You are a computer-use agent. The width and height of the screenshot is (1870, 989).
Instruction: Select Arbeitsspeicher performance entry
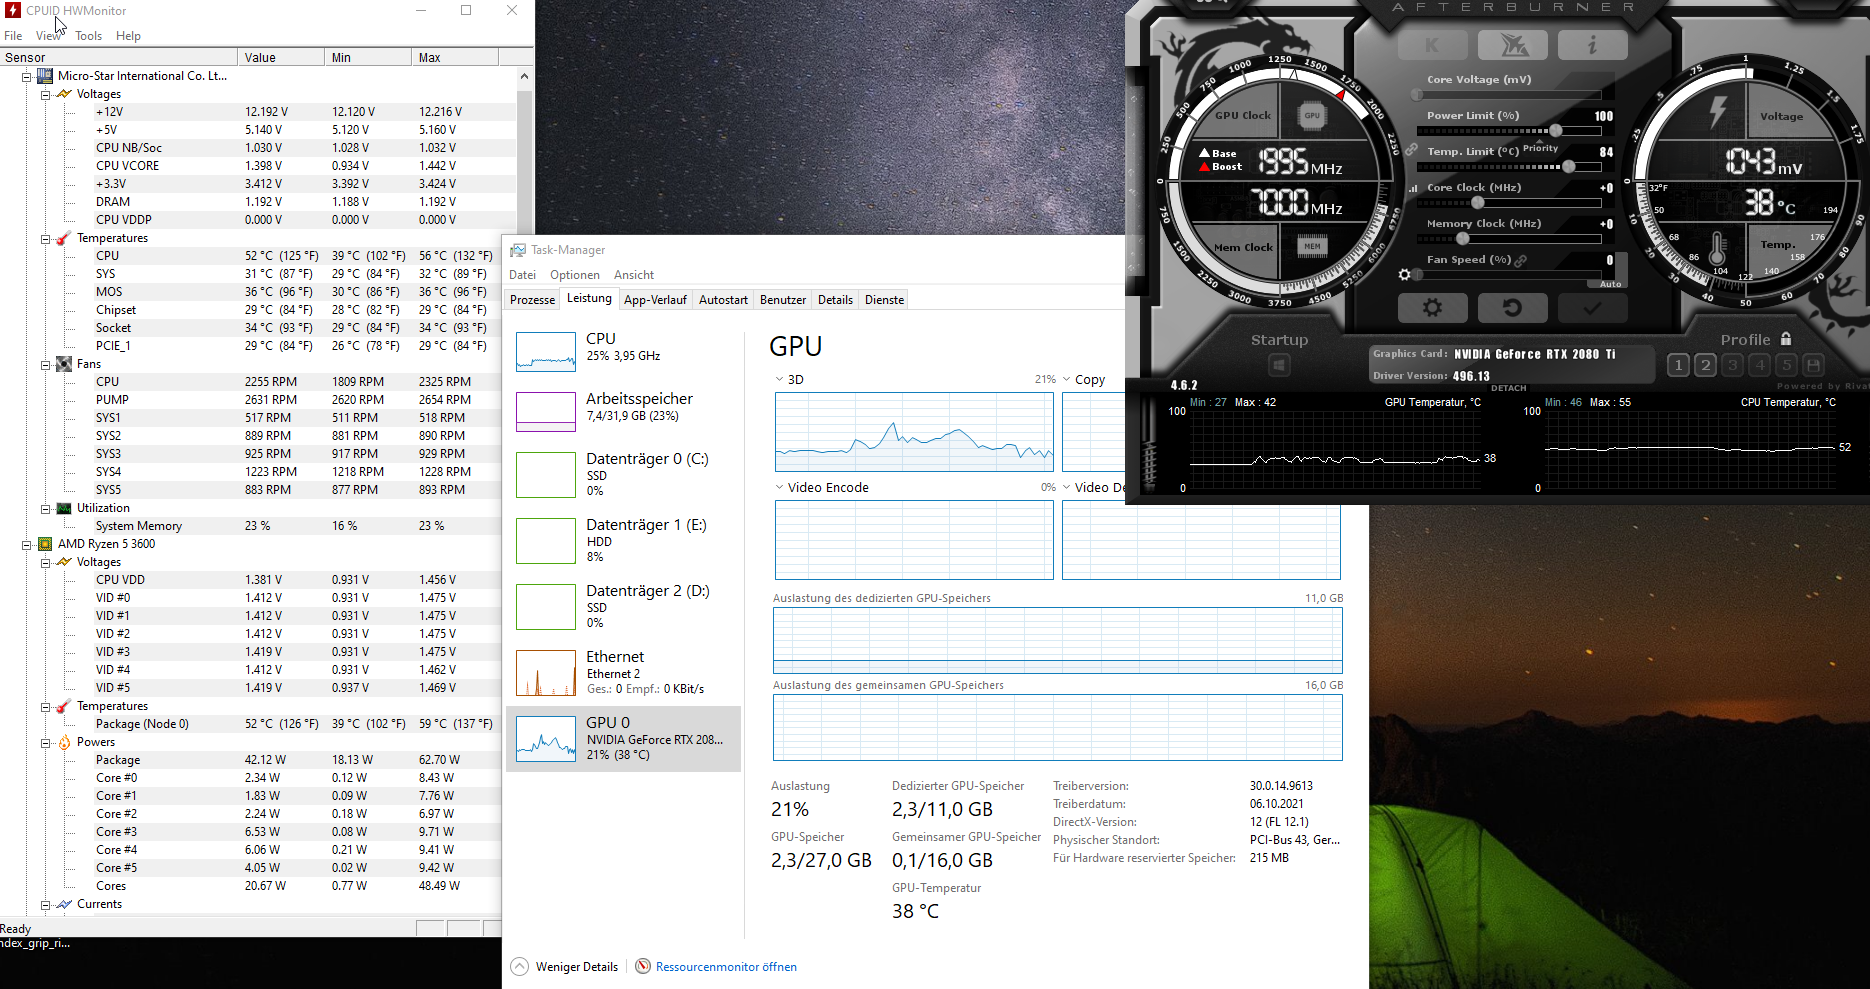click(x=623, y=410)
